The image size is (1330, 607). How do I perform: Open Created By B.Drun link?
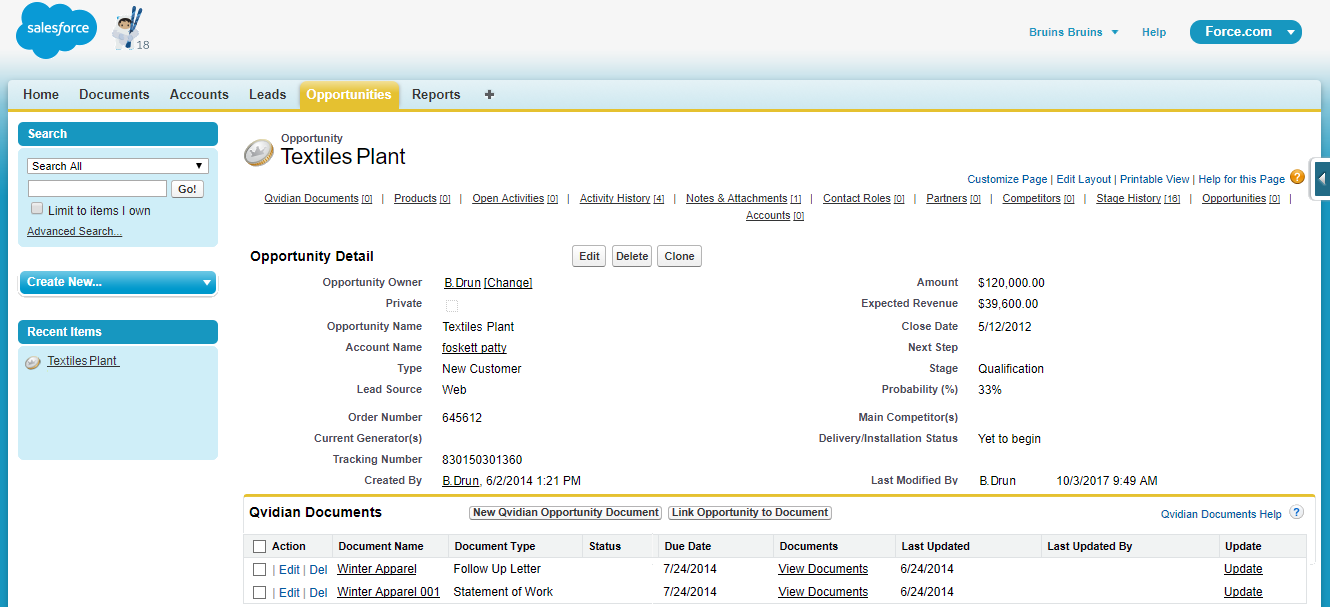click(460, 481)
